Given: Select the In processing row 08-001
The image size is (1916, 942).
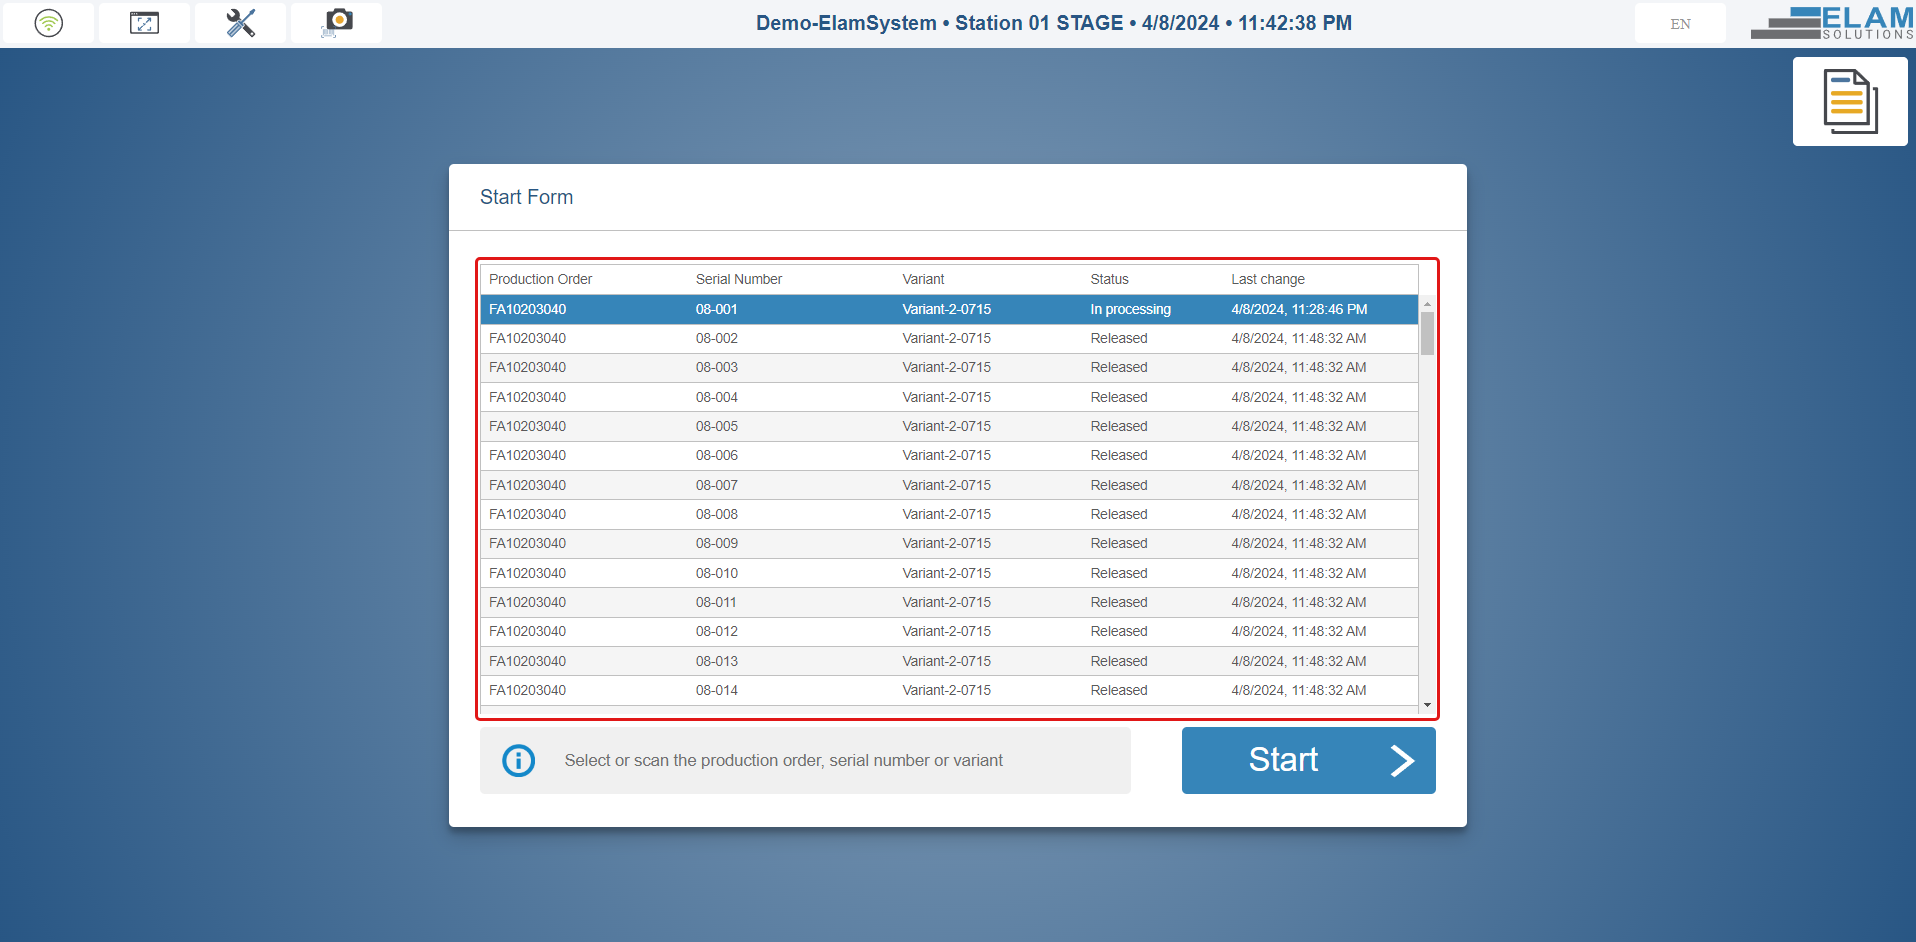Looking at the screenshot, I should click(x=900, y=309).
